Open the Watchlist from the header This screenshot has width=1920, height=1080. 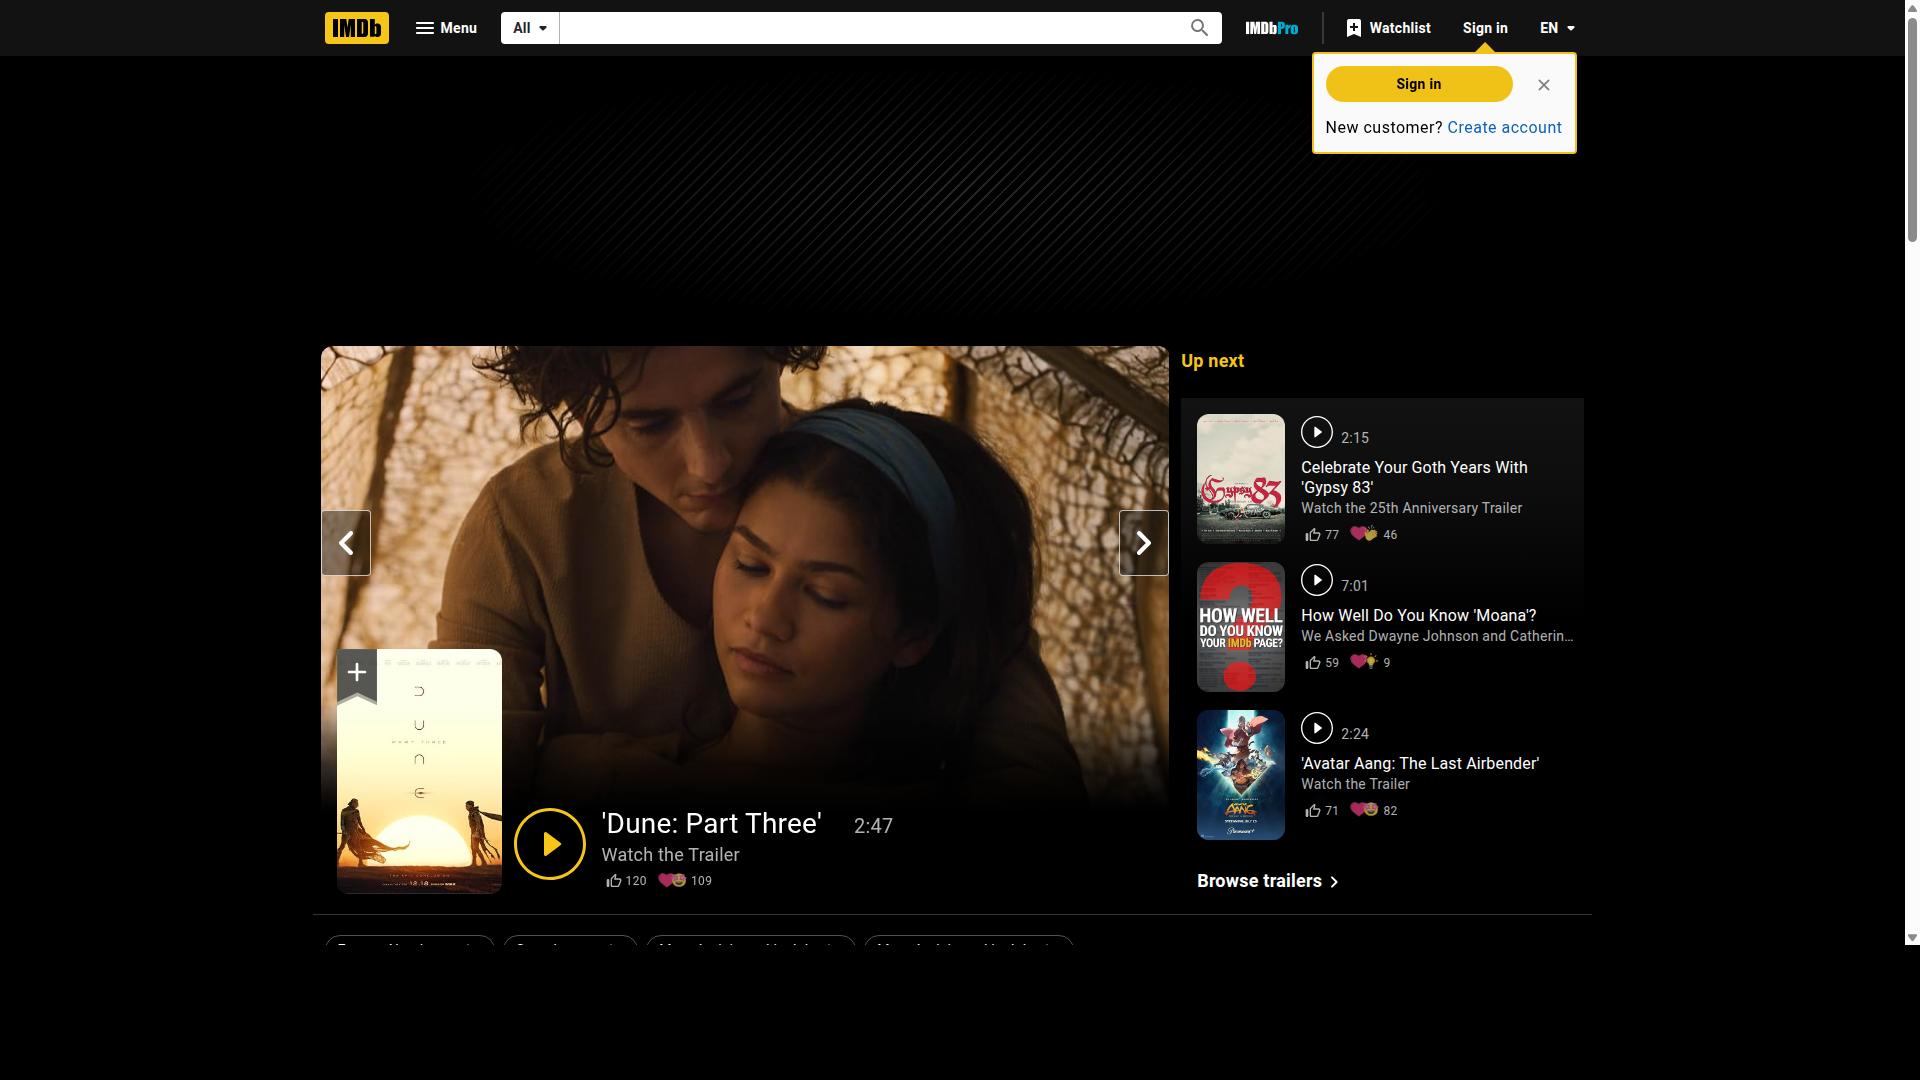tap(1388, 28)
